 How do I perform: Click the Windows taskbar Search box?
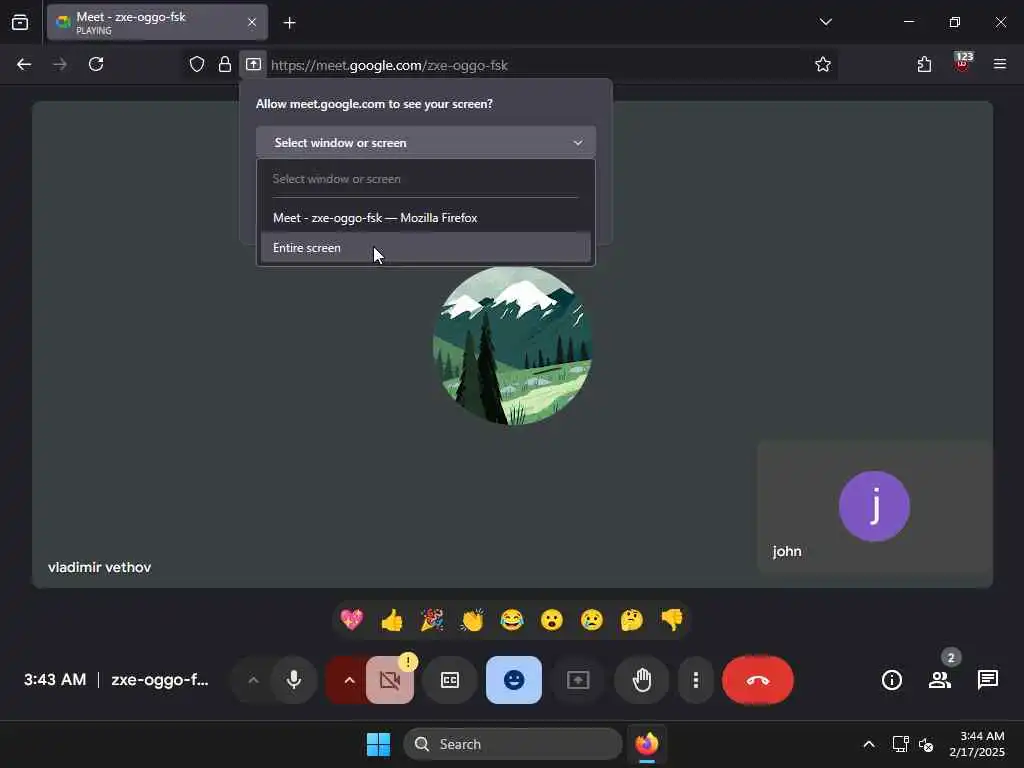(x=513, y=744)
